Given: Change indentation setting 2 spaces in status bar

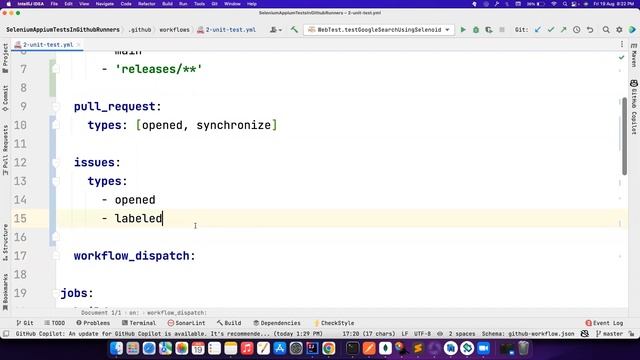Looking at the screenshot, I should pos(462,334).
